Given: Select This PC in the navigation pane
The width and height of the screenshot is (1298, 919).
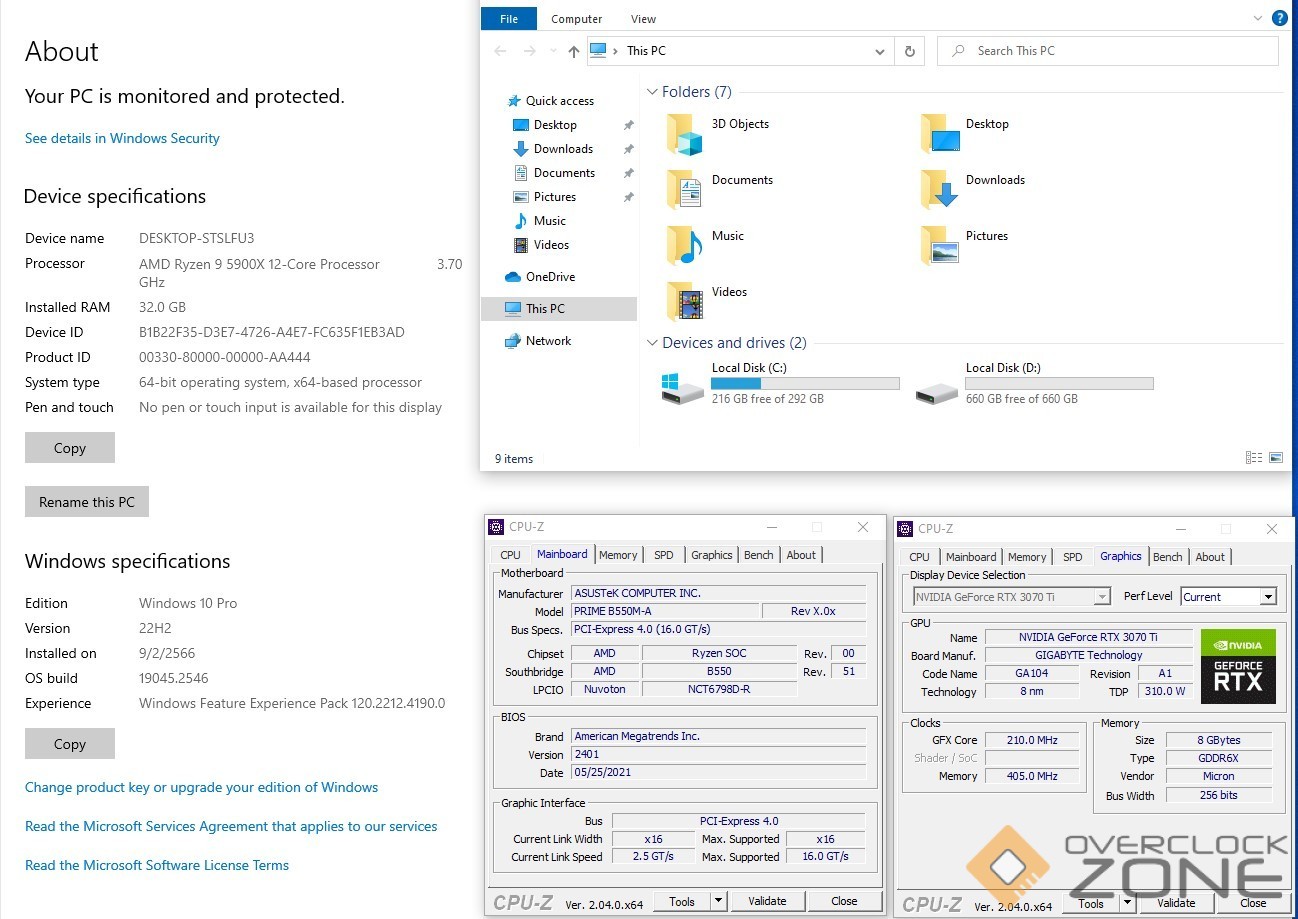Looking at the screenshot, I should (x=559, y=309).
